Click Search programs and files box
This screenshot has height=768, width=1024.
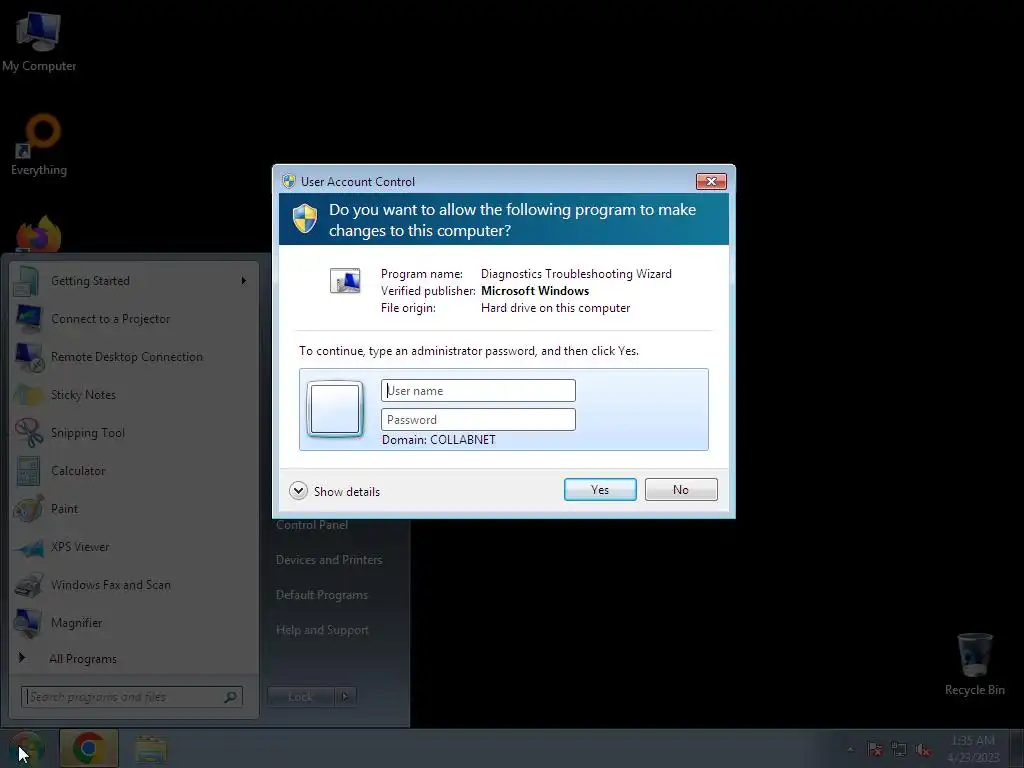coord(132,697)
